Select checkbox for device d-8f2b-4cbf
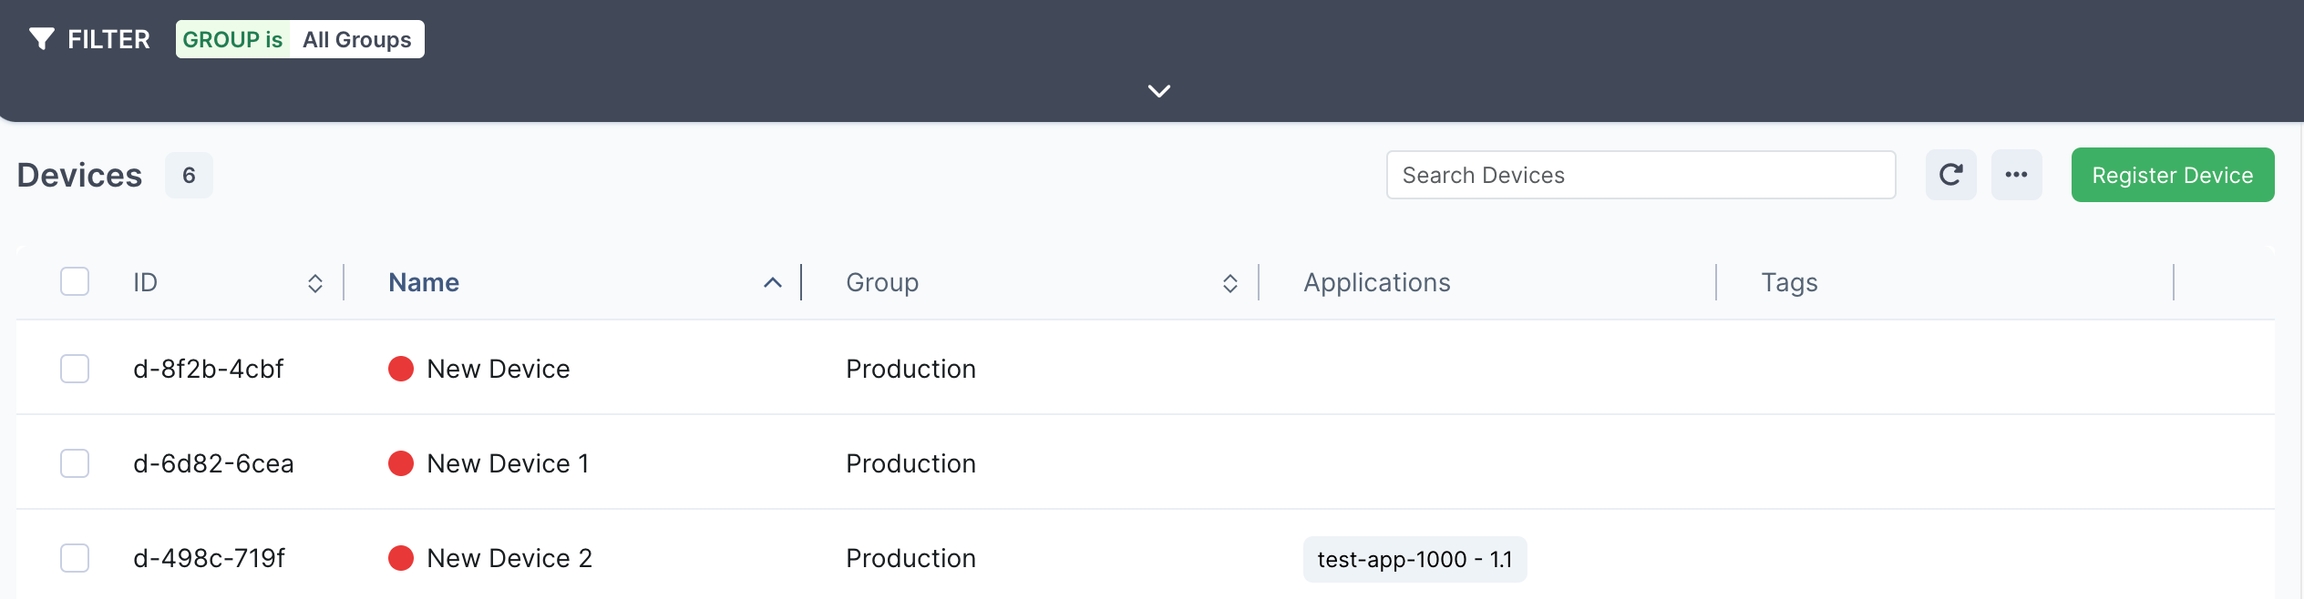The image size is (2304, 599). point(75,369)
